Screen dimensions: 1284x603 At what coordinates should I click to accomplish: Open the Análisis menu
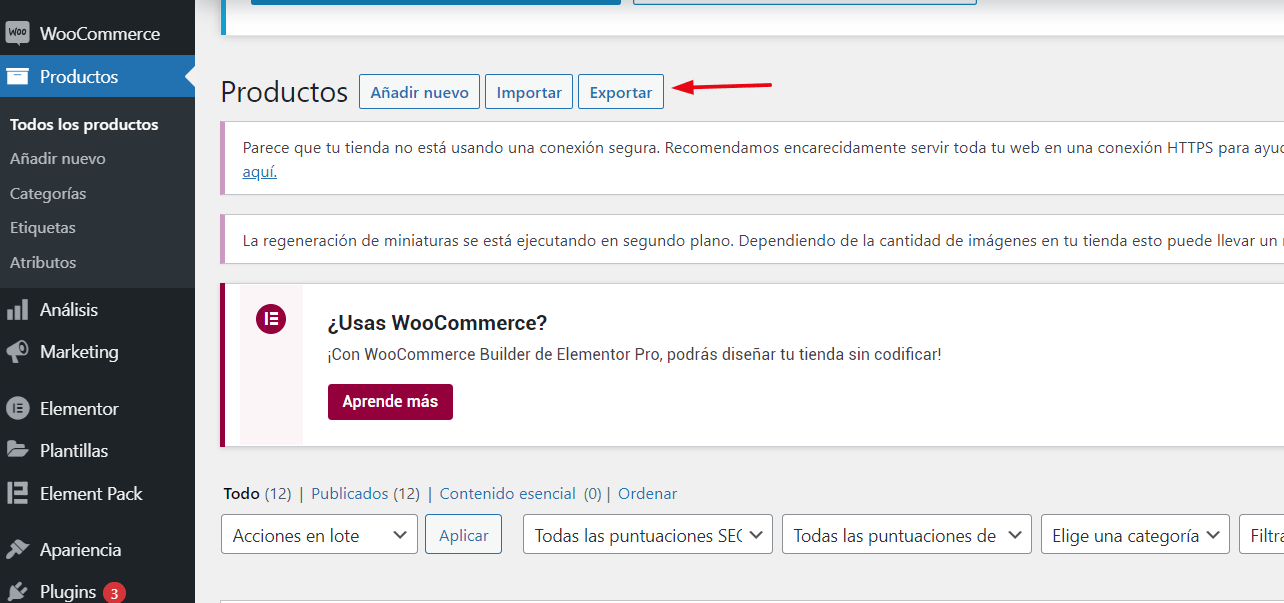pos(97,310)
